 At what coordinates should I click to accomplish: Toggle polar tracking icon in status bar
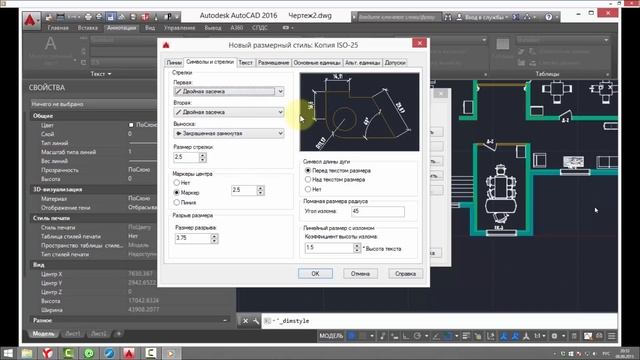point(417,336)
